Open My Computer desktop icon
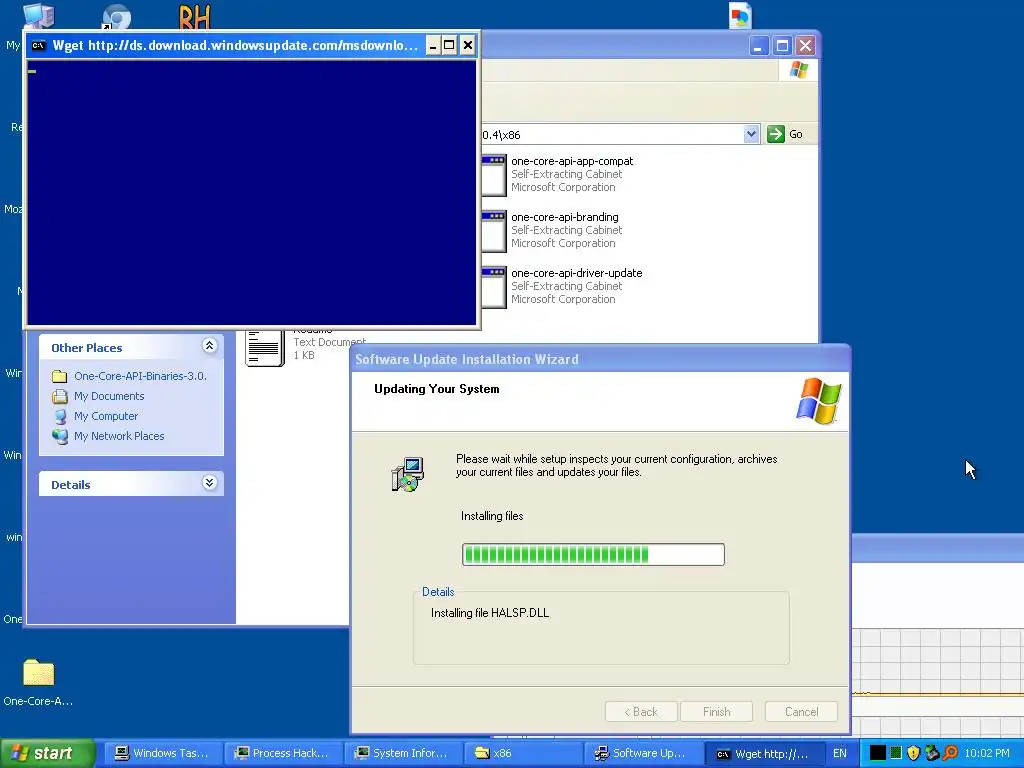Screen dimensions: 1024x768 38,15
